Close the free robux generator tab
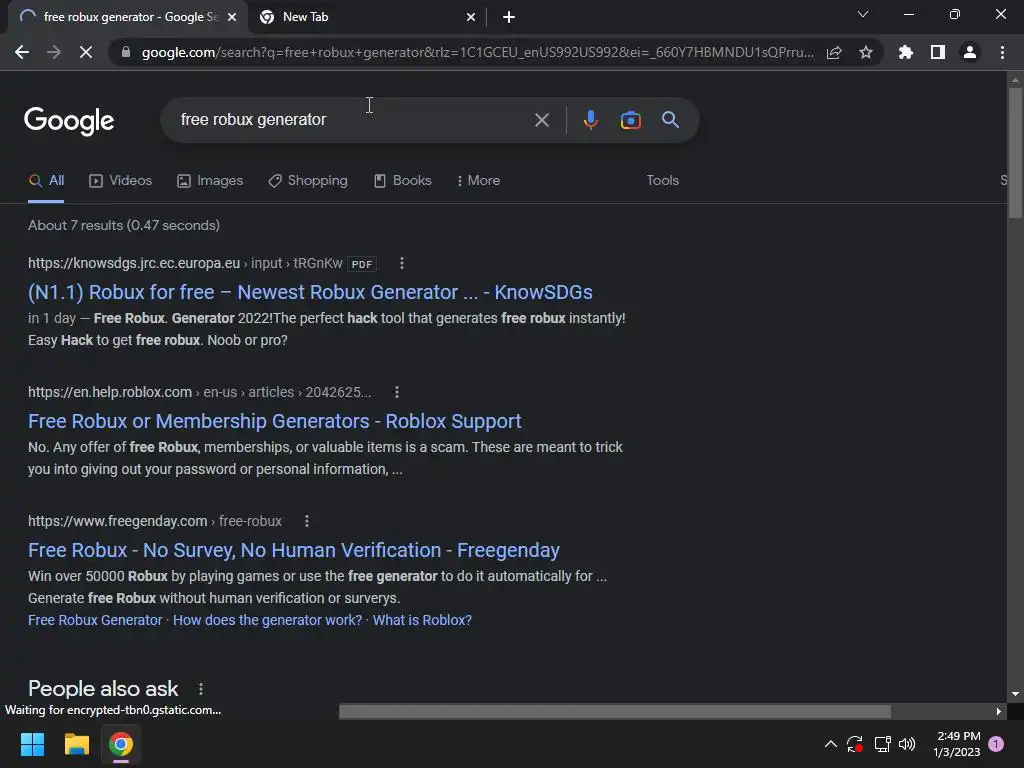 pyautogui.click(x=232, y=17)
